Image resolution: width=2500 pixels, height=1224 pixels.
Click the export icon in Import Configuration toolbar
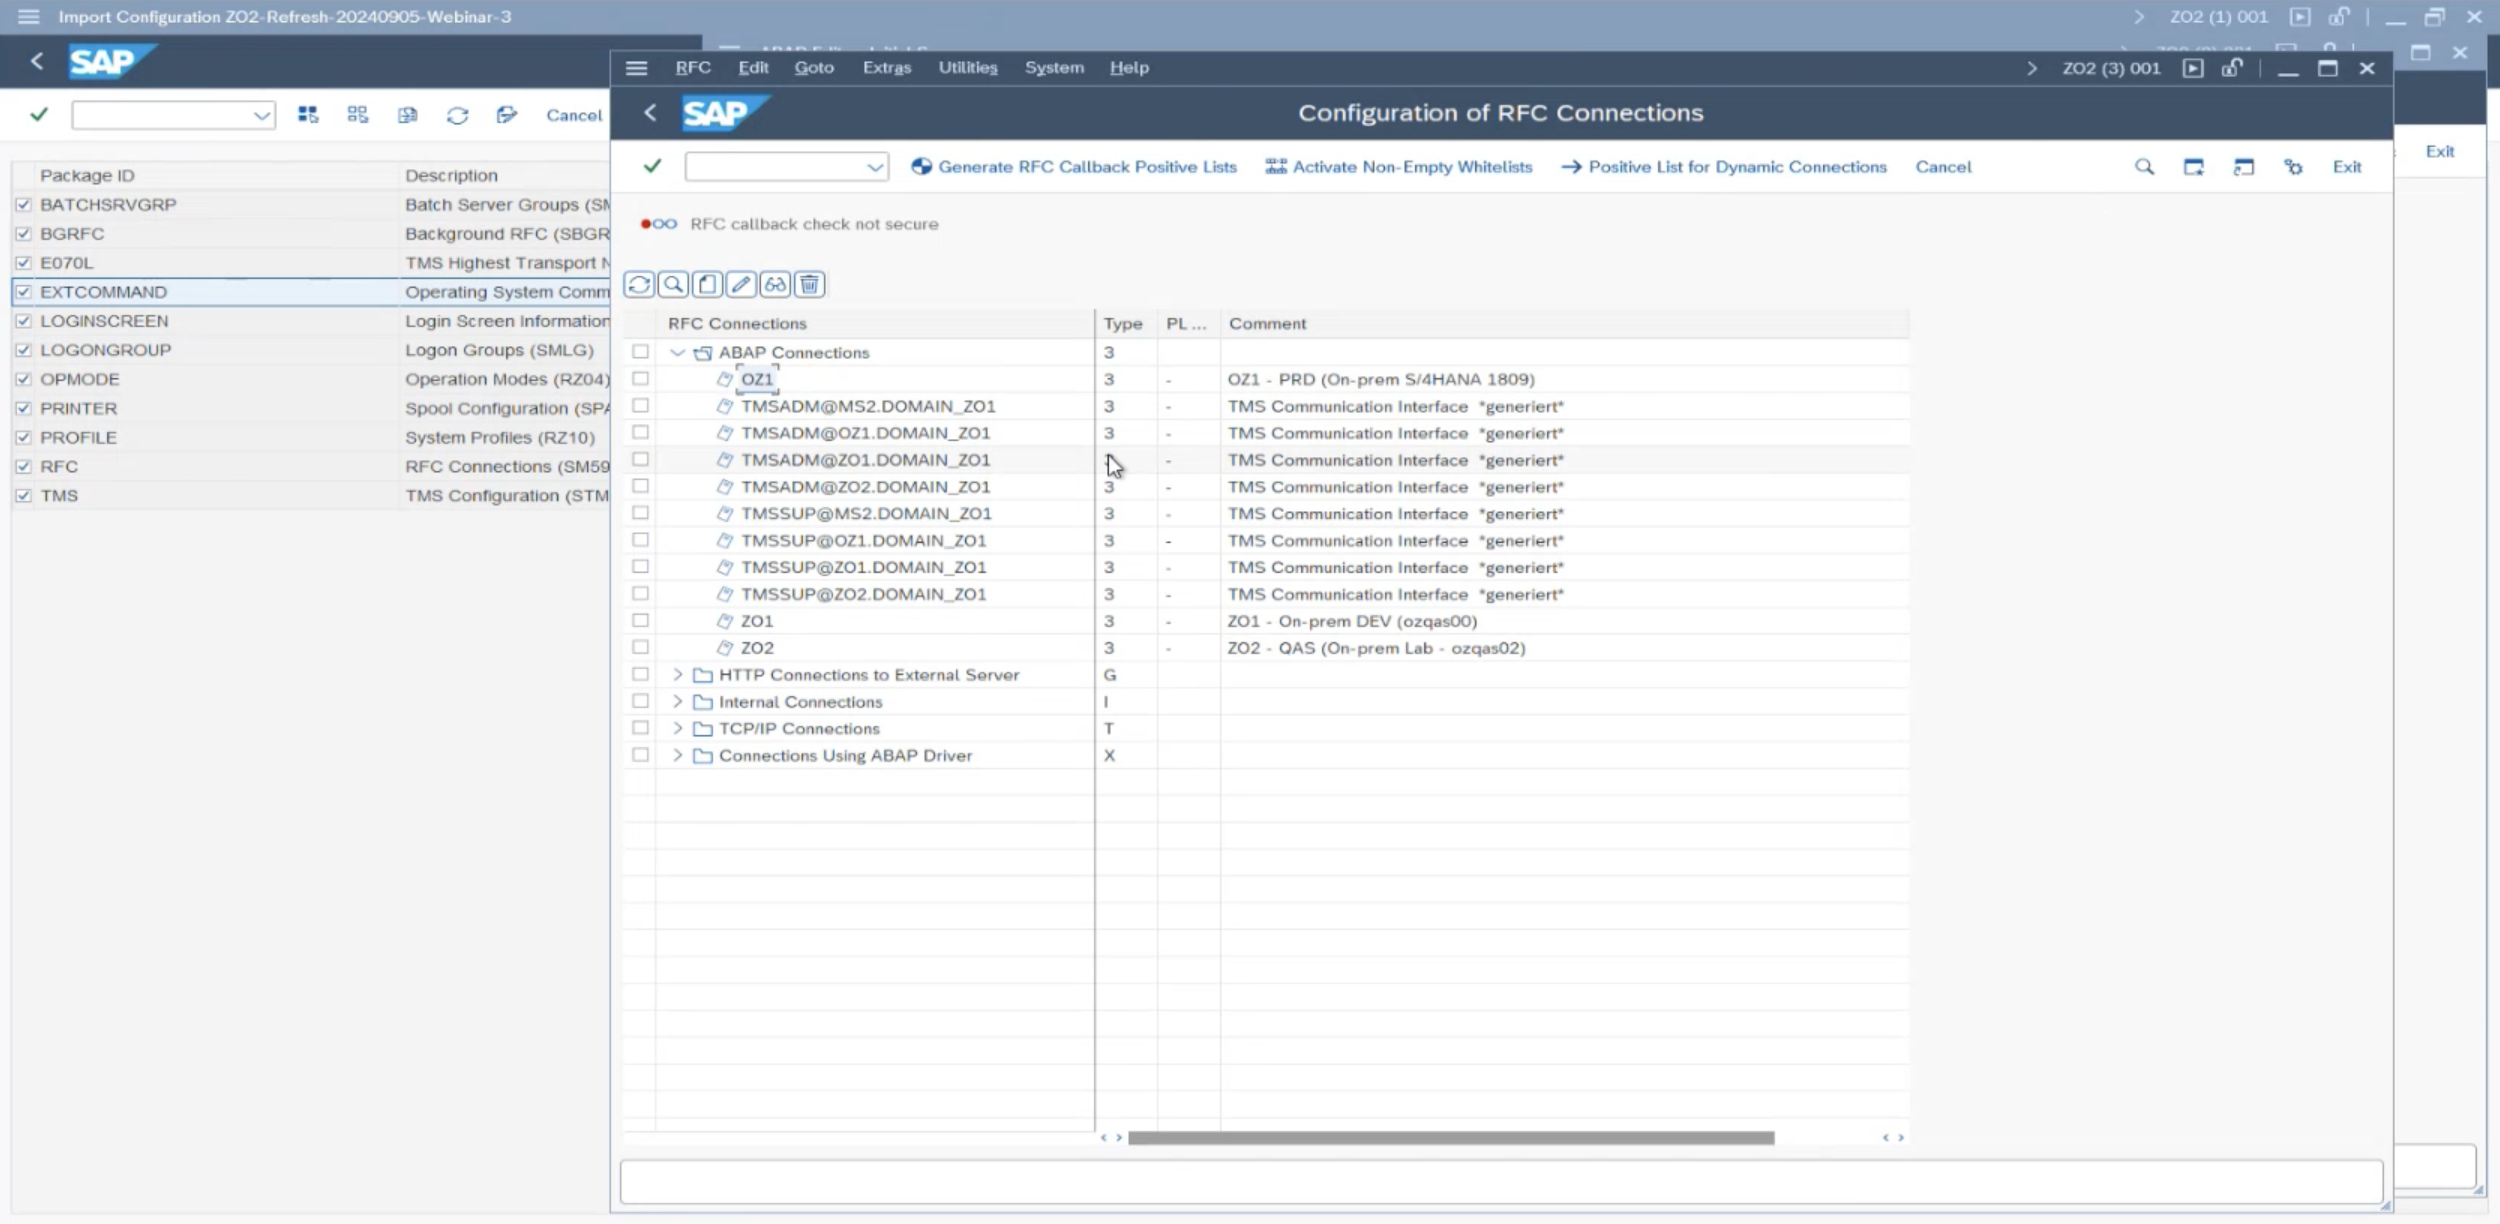[507, 115]
